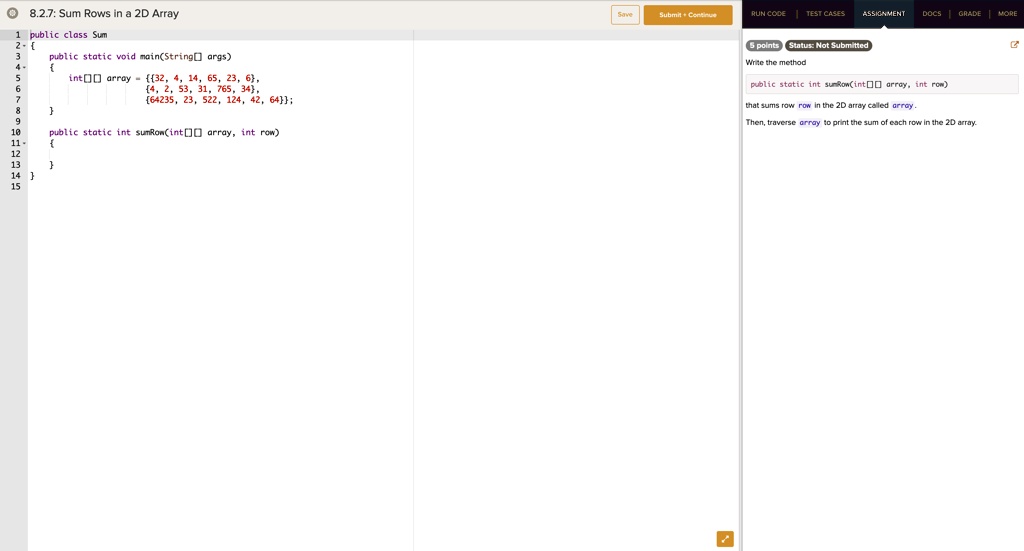Switch to the RUN CODE tab
Image resolution: width=1024 pixels, height=551 pixels.
tap(768, 14)
